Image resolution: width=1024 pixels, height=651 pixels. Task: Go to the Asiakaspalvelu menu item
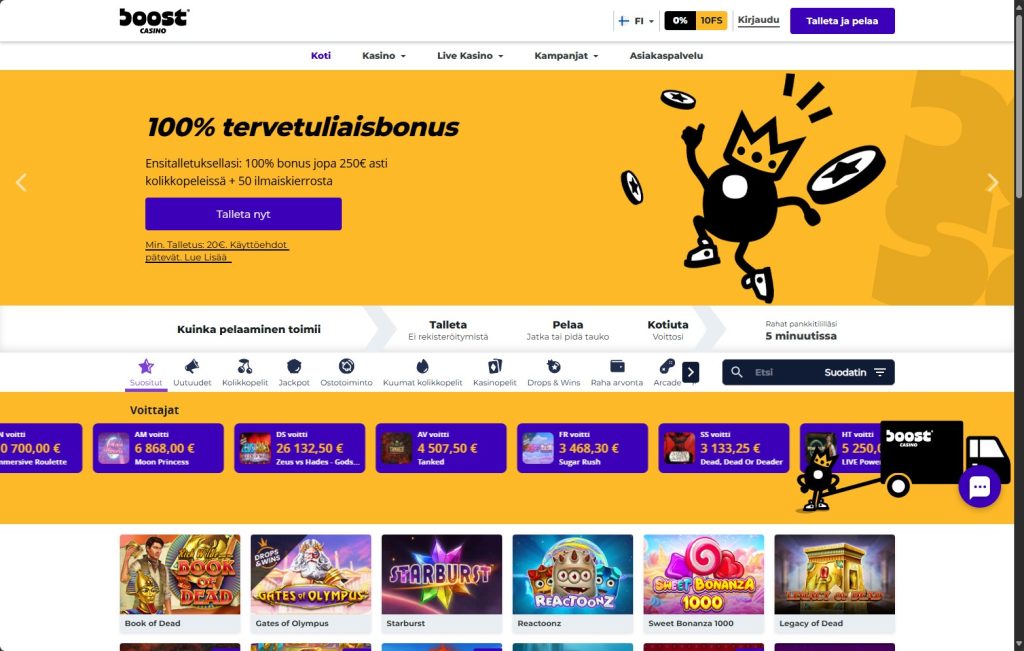(x=666, y=56)
